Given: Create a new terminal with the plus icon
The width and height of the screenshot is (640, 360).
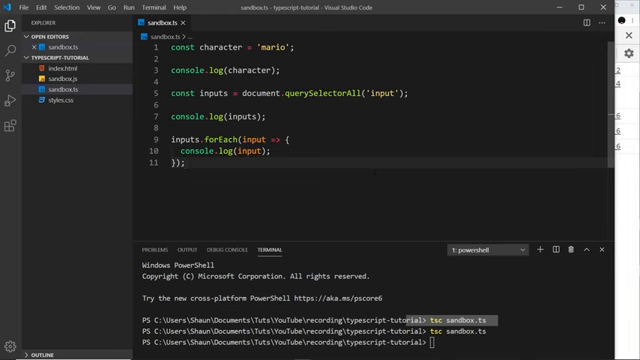Looking at the screenshot, I should click(540, 250).
